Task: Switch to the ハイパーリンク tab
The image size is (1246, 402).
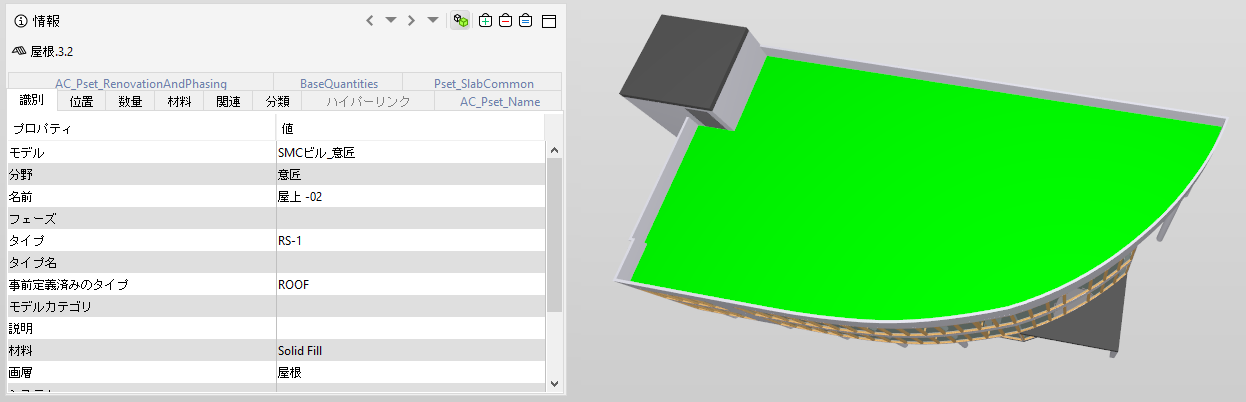Action: tap(369, 101)
